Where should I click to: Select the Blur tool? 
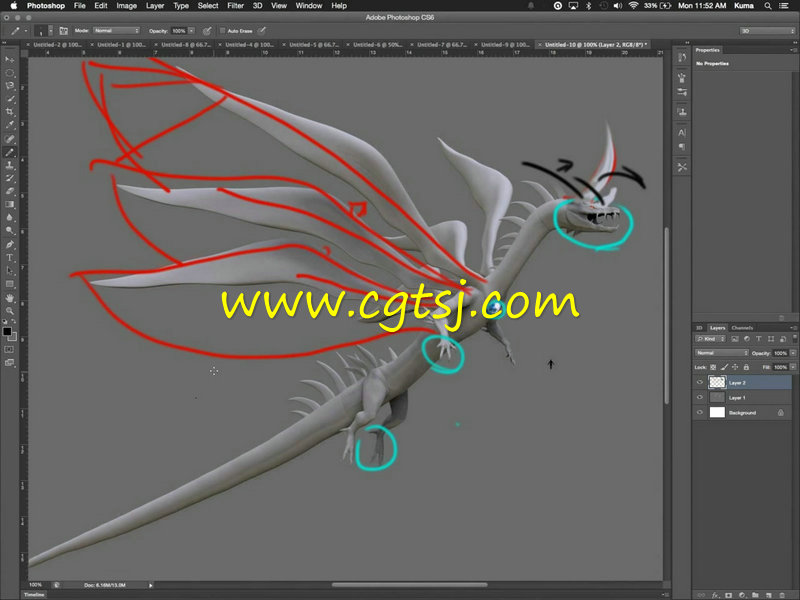click(9, 218)
